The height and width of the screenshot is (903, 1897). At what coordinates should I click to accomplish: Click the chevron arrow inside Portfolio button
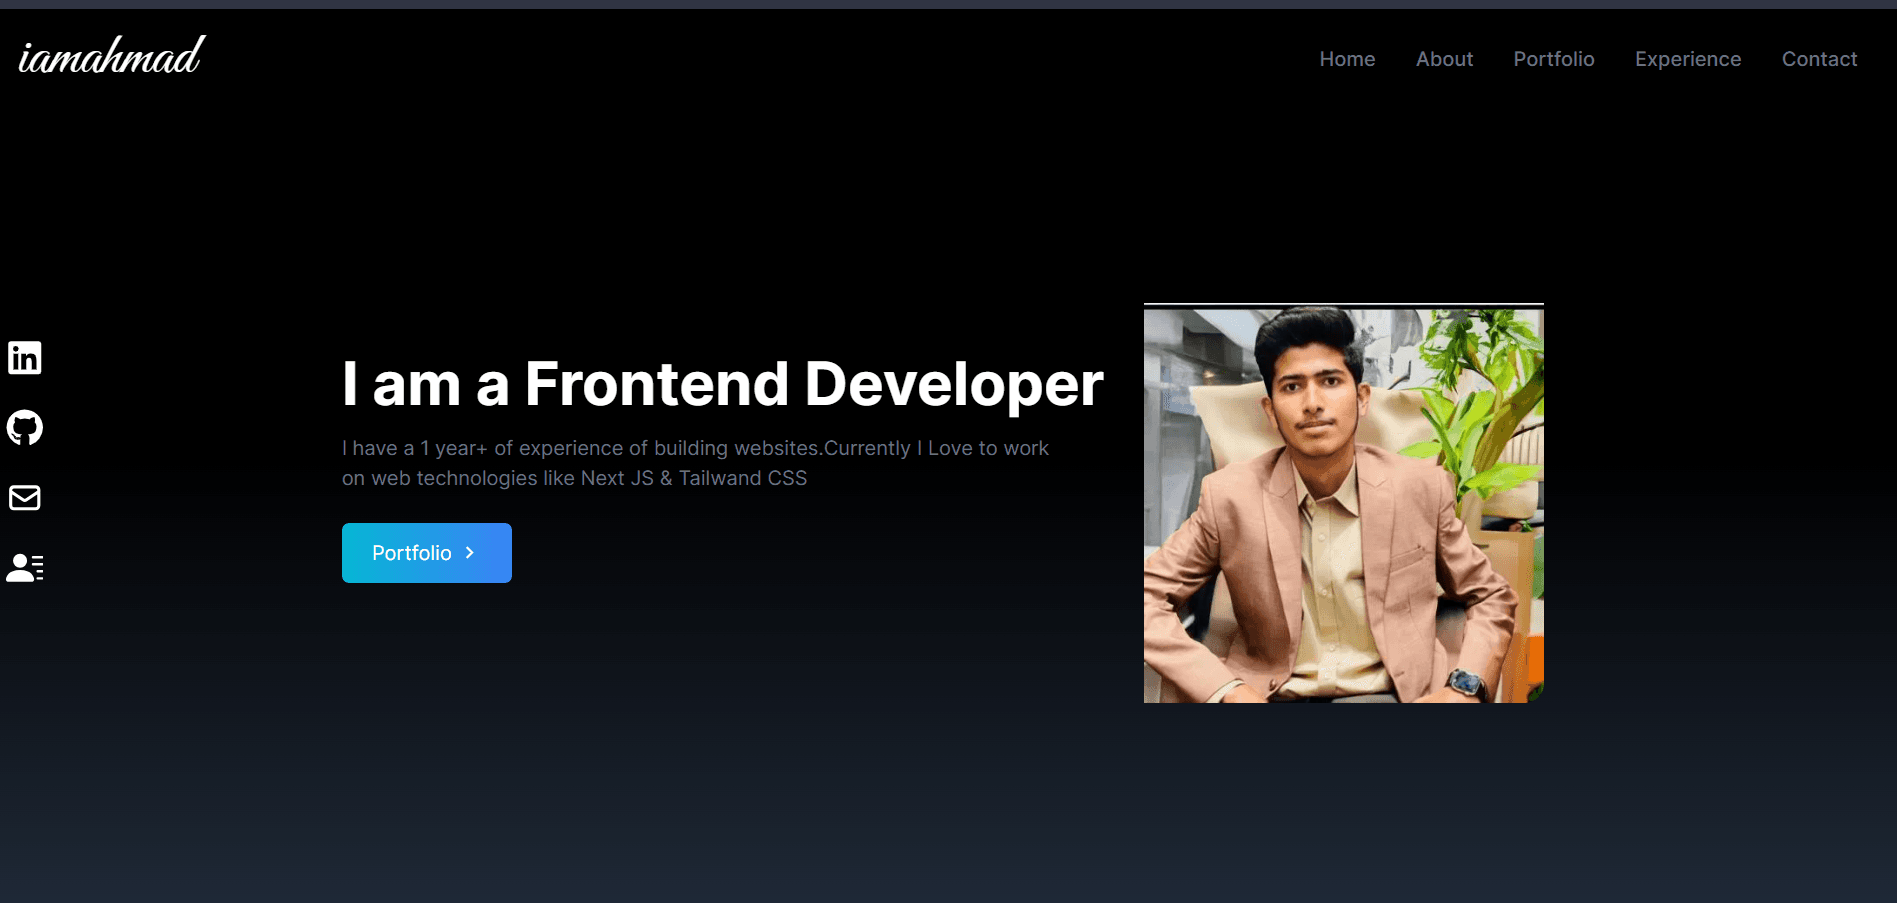(470, 553)
